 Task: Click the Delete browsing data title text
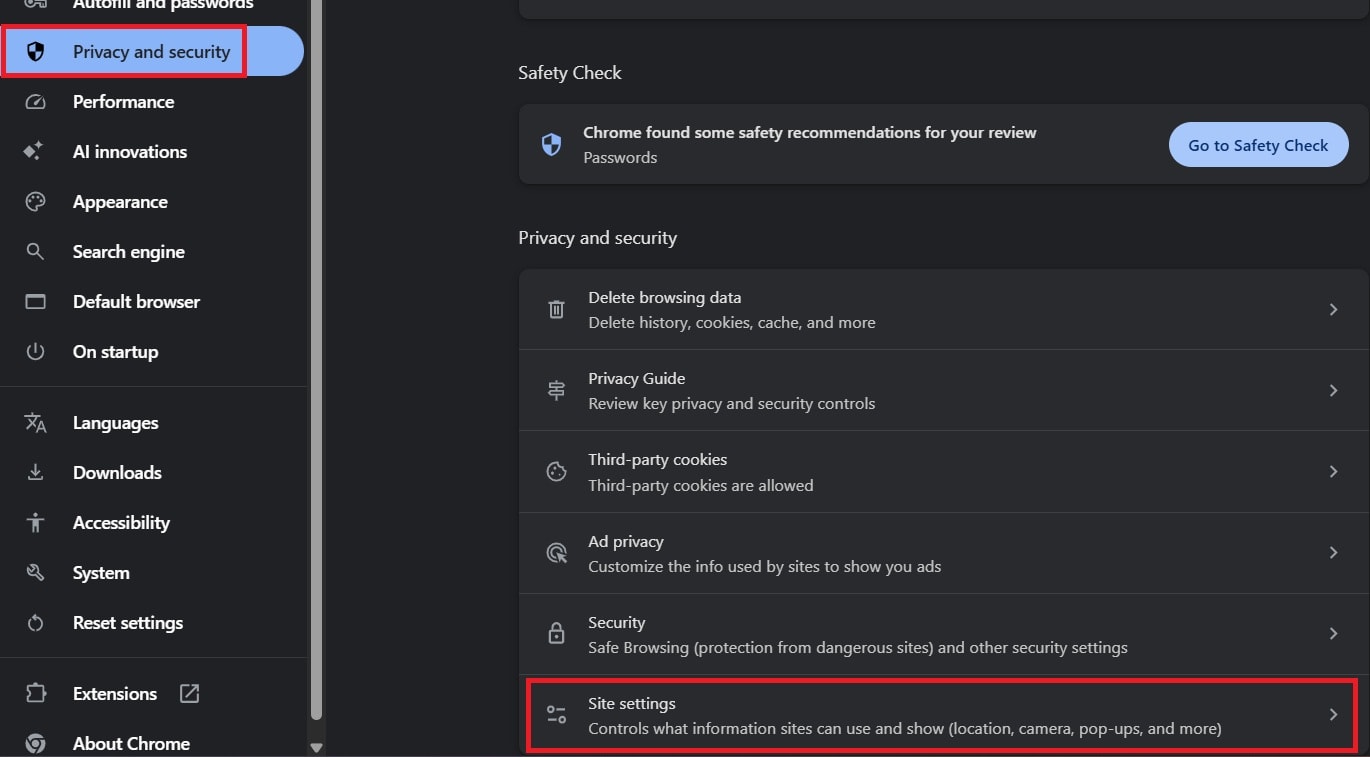[x=665, y=298]
